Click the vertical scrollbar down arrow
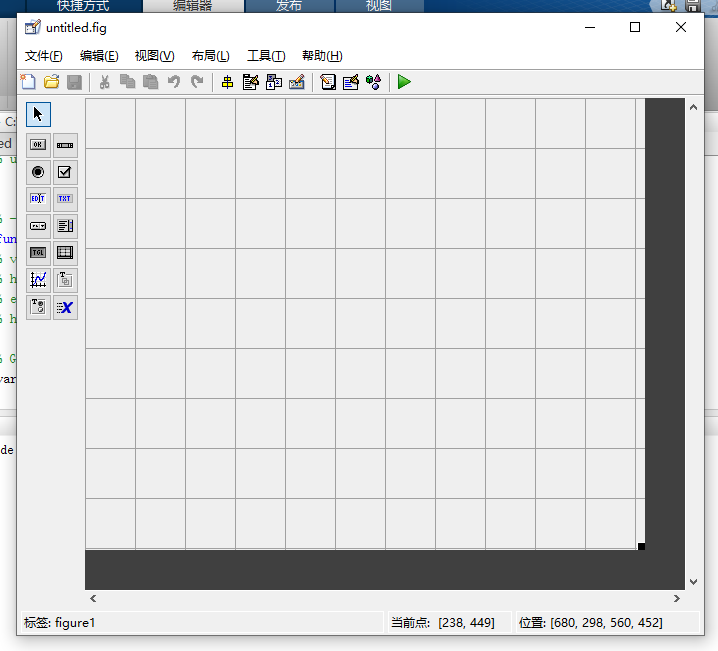The height and width of the screenshot is (651, 718). pos(693,582)
